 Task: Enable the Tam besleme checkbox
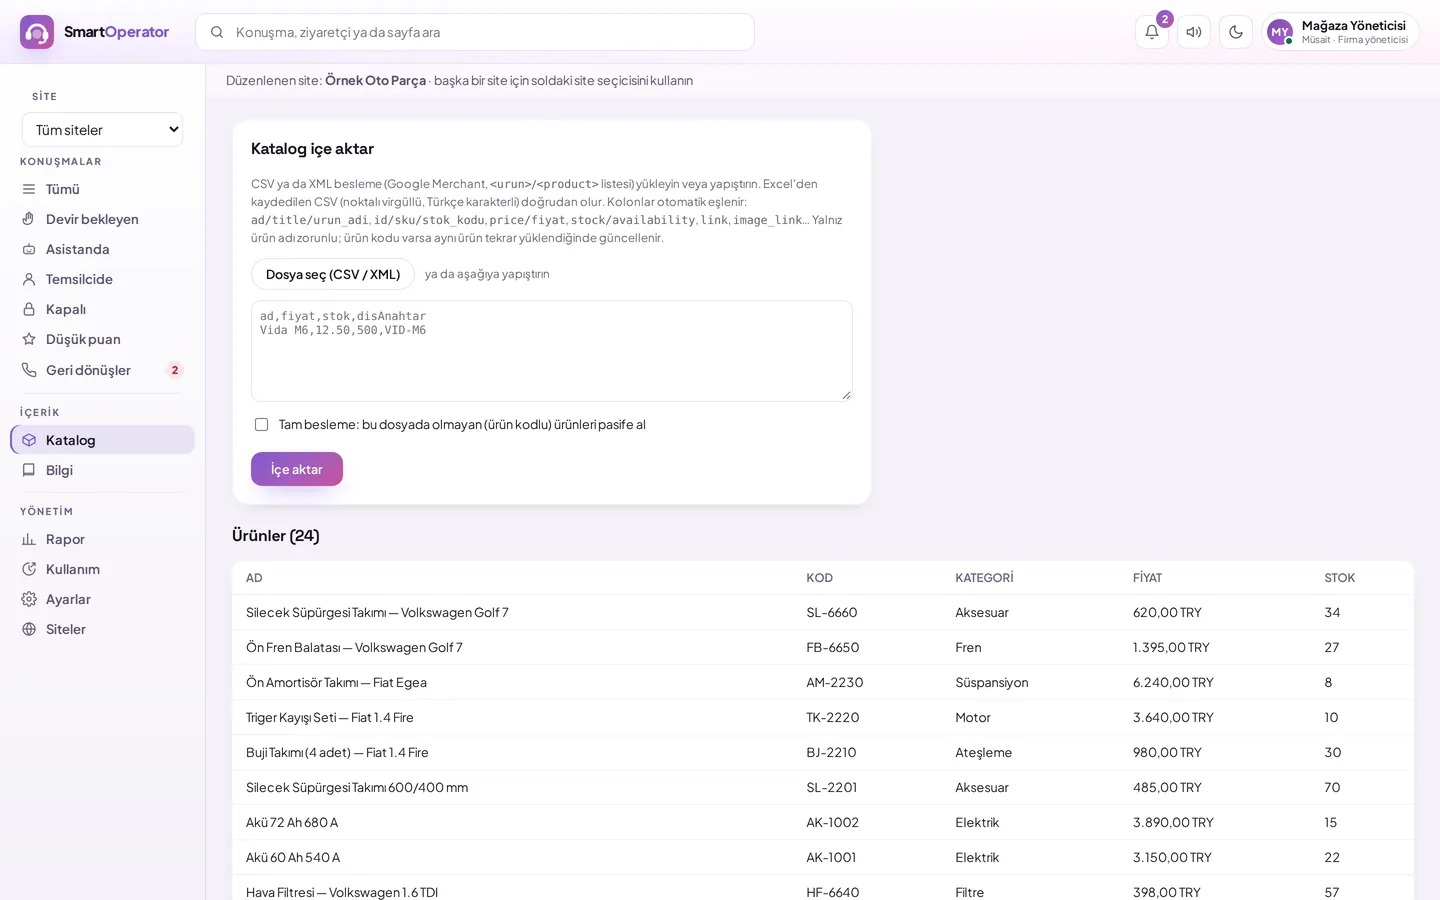coord(262,425)
